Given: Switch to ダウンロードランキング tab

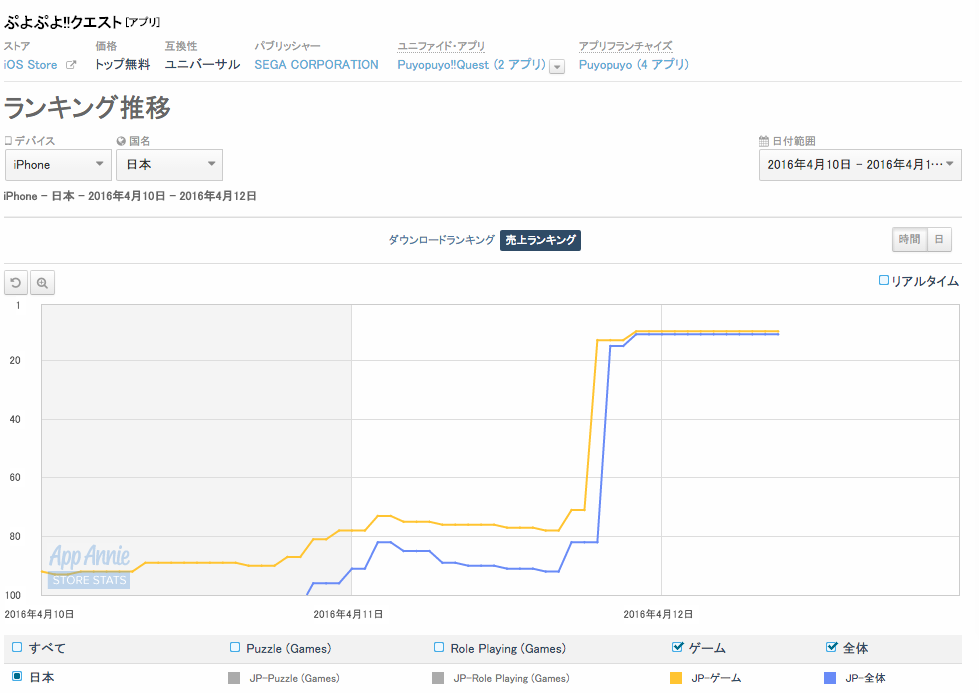Looking at the screenshot, I should pos(441,240).
